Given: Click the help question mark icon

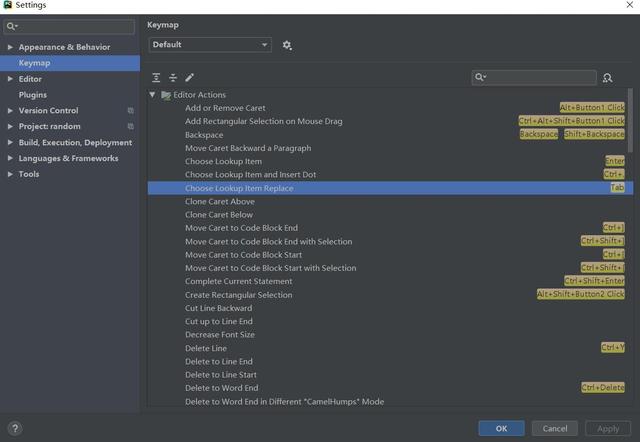Looking at the screenshot, I should point(15,429).
